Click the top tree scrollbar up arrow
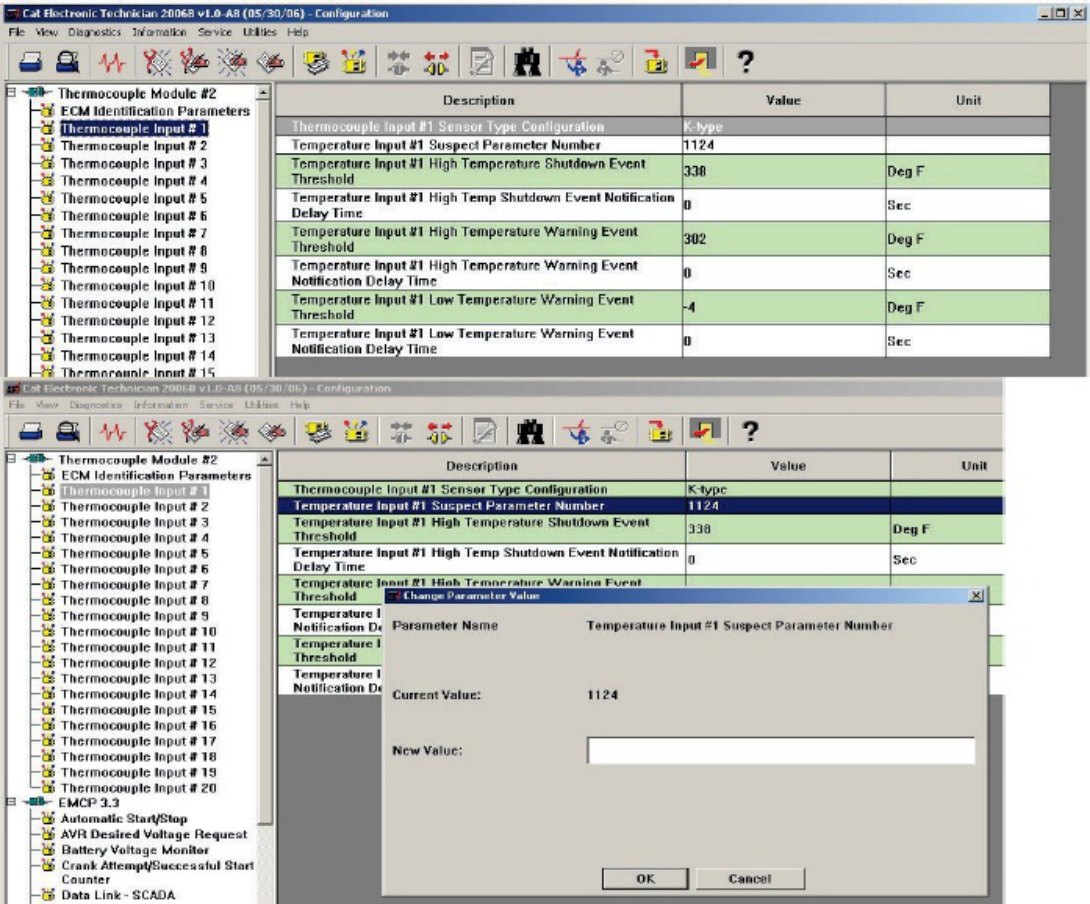The image size is (1090, 904). click(x=263, y=92)
